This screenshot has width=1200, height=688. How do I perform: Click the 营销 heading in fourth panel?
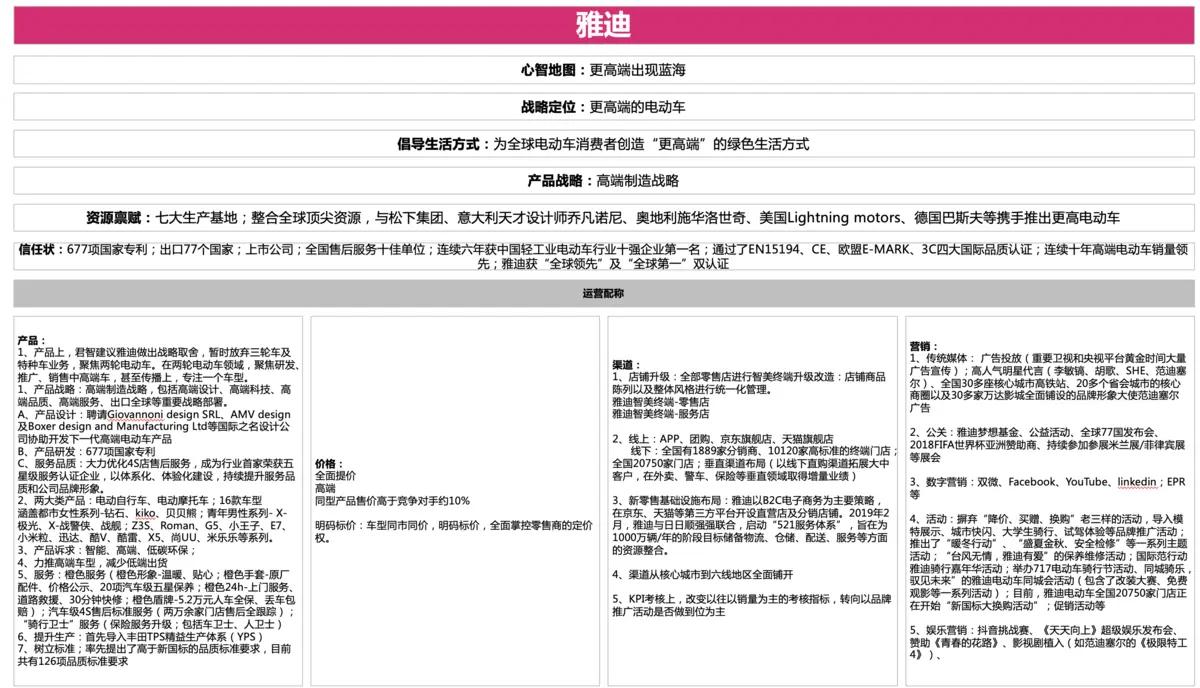(923, 345)
